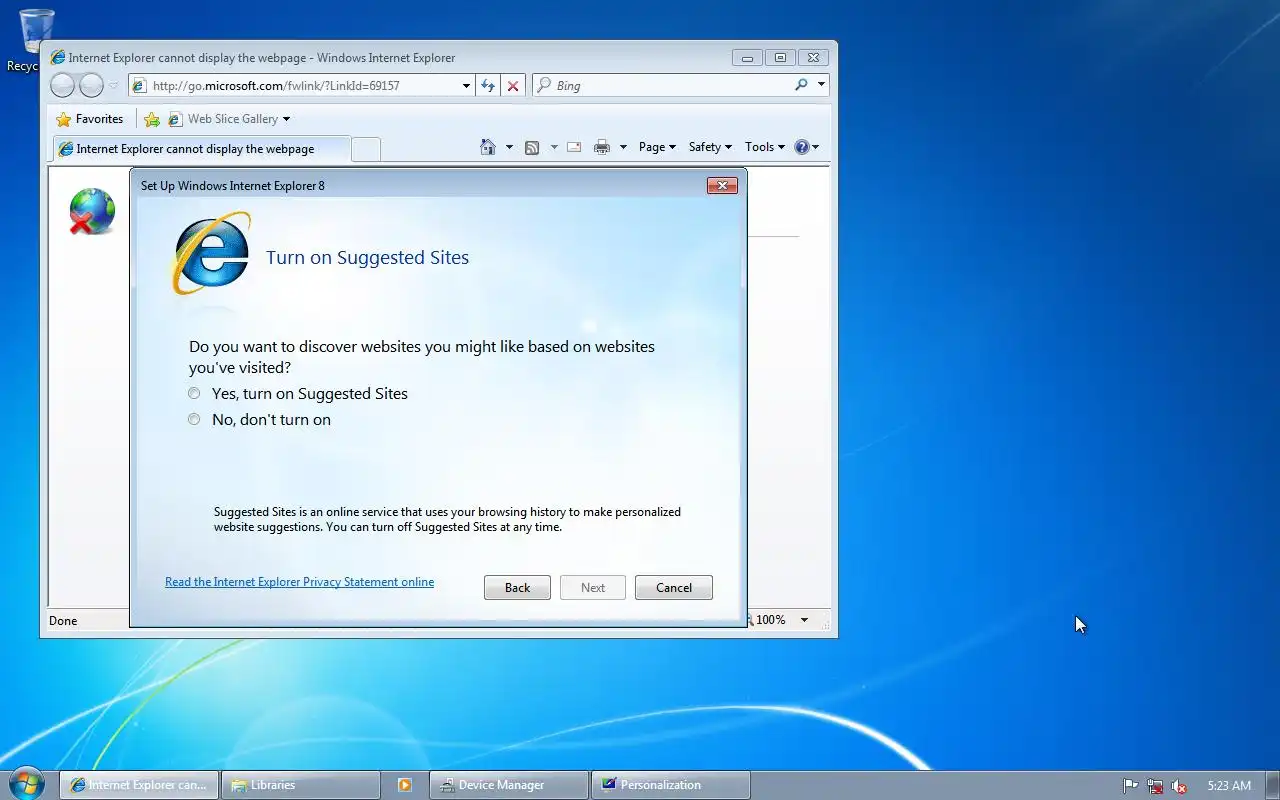Select 'No, don't turn on' radio

[x=194, y=419]
